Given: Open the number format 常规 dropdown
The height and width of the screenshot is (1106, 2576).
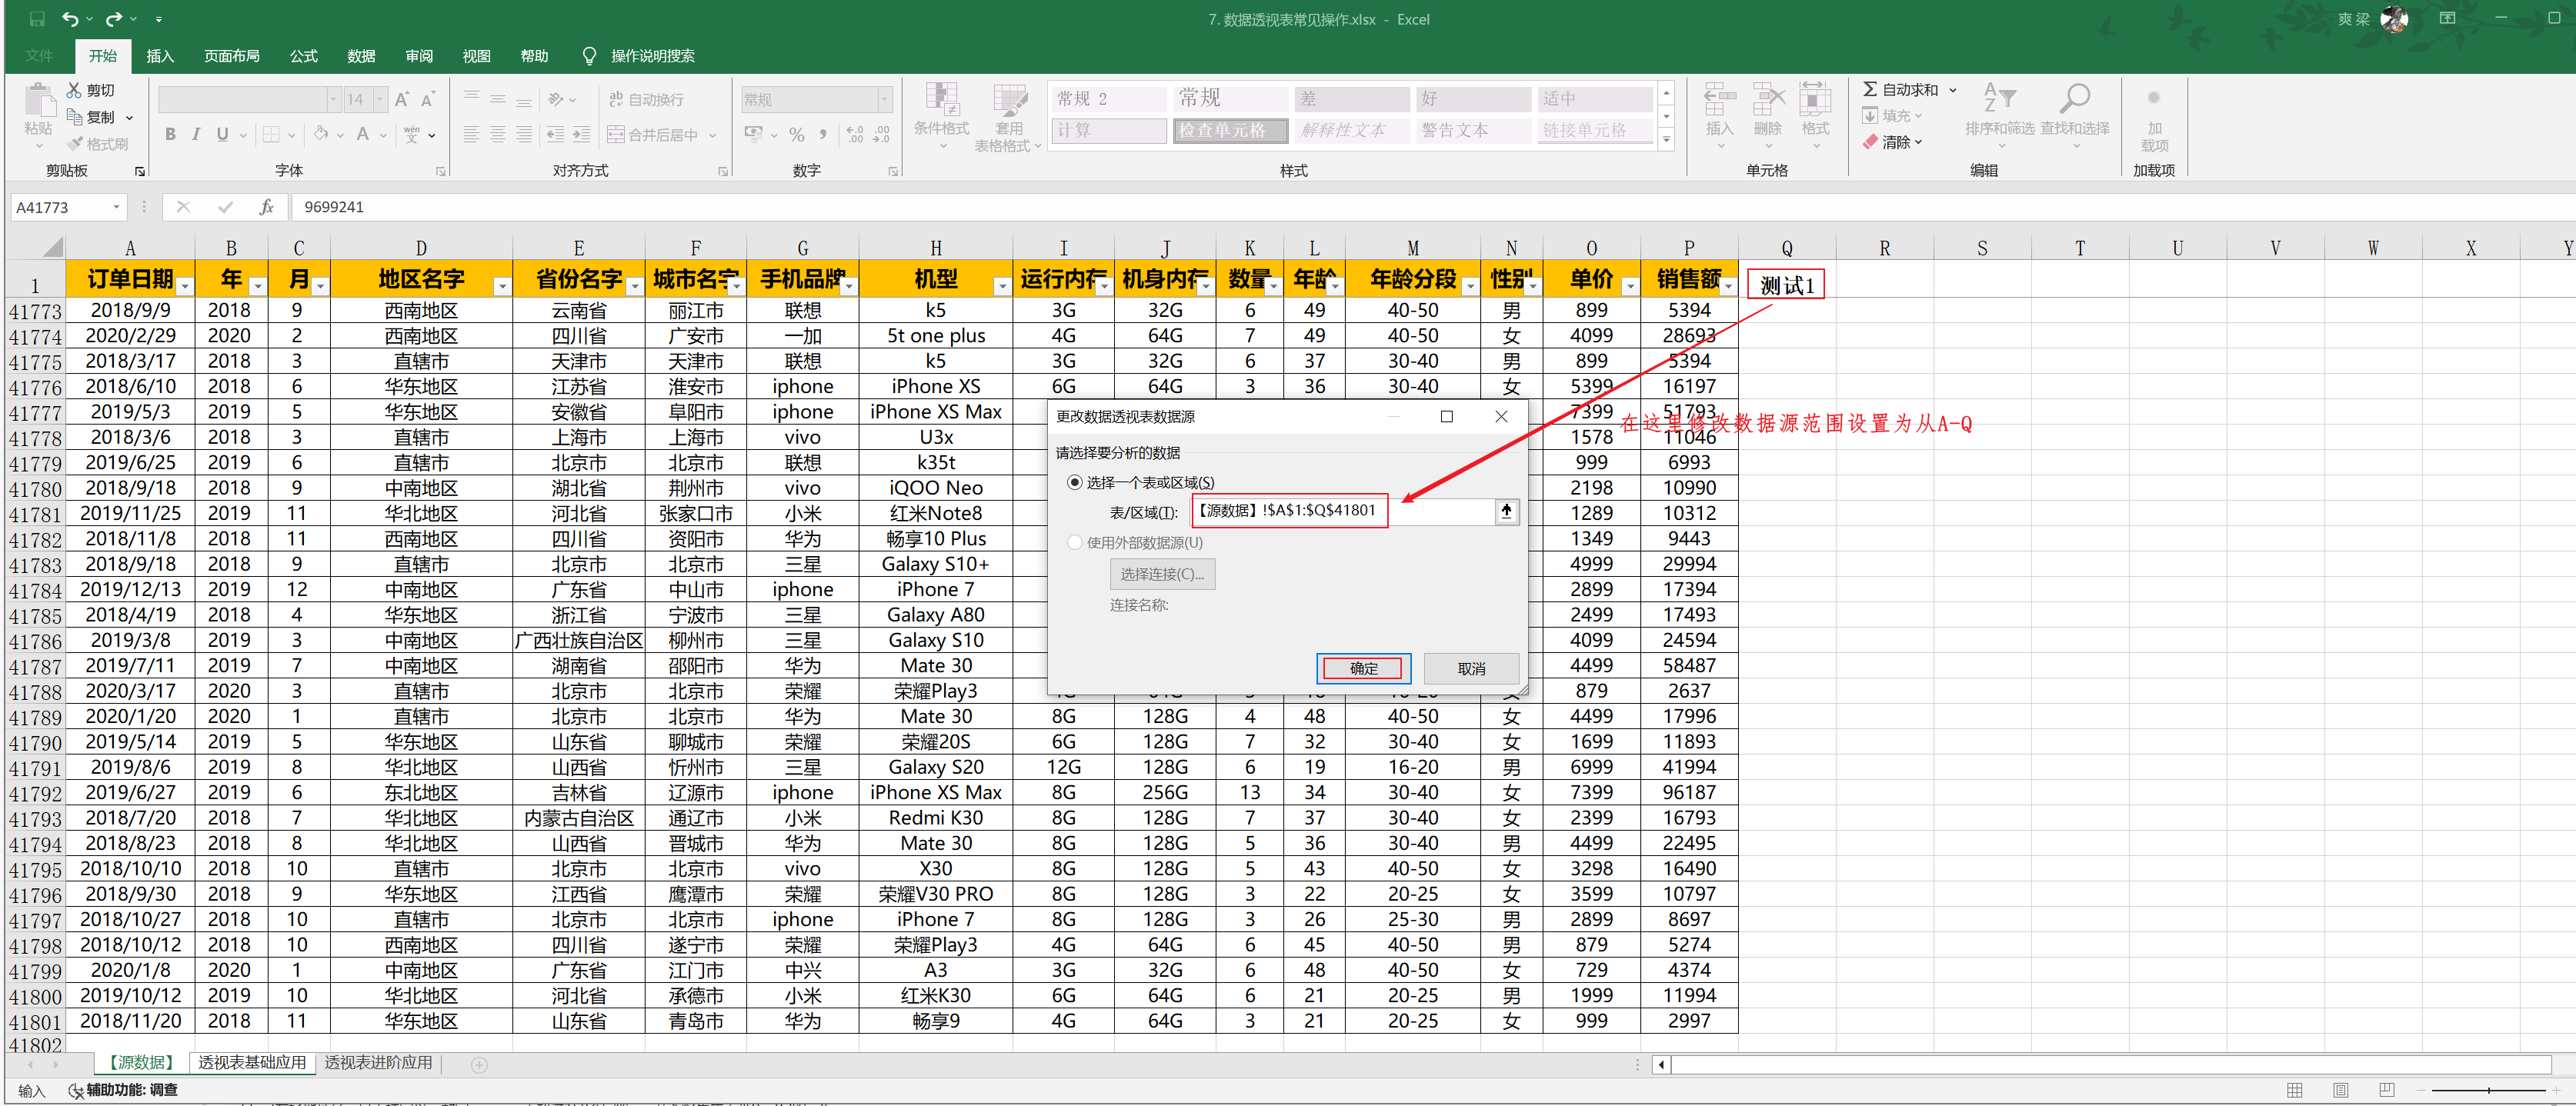Looking at the screenshot, I should (884, 99).
